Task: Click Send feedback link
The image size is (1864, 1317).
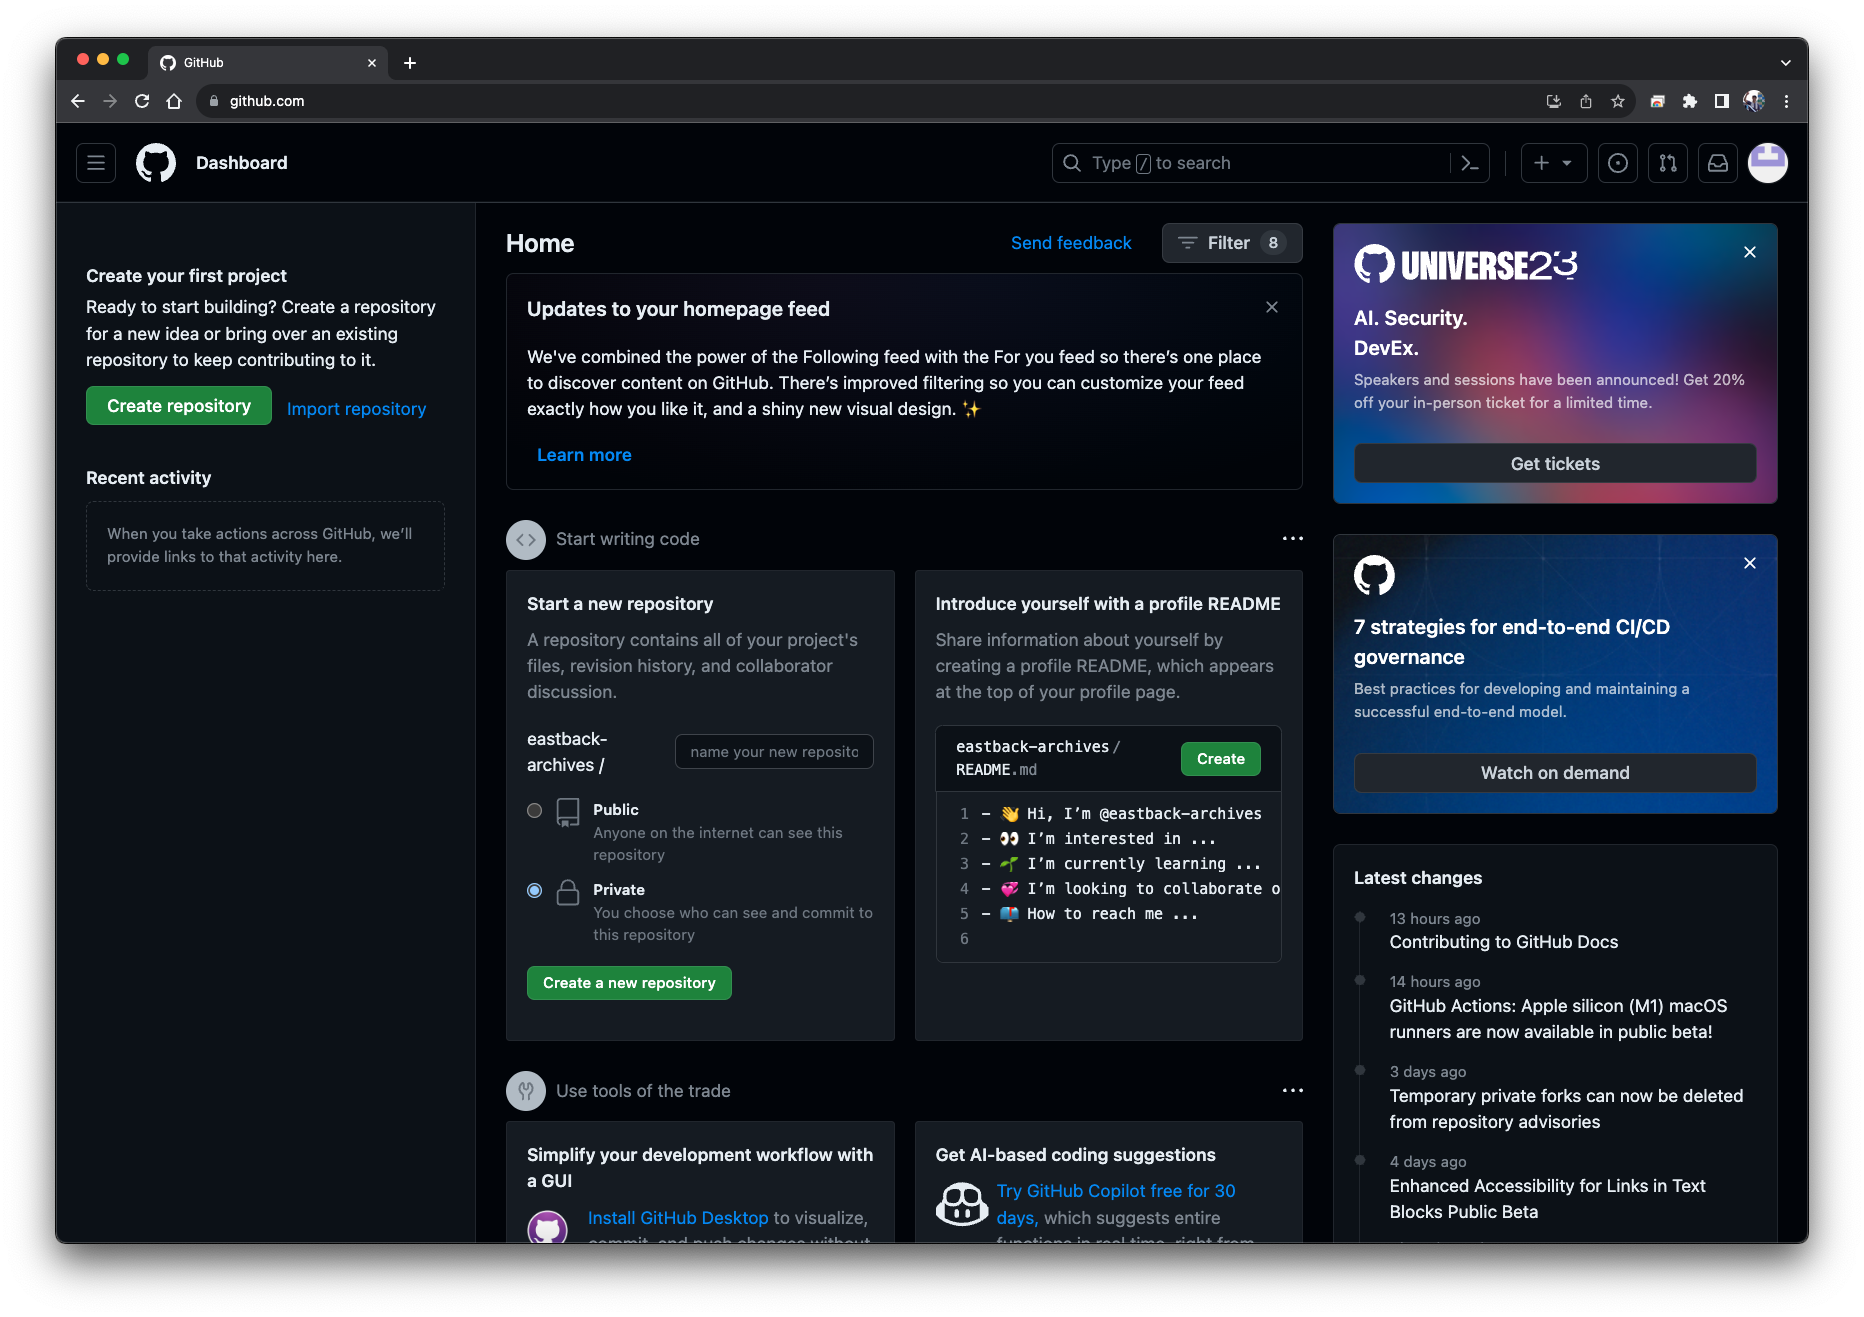Action: click(x=1071, y=243)
